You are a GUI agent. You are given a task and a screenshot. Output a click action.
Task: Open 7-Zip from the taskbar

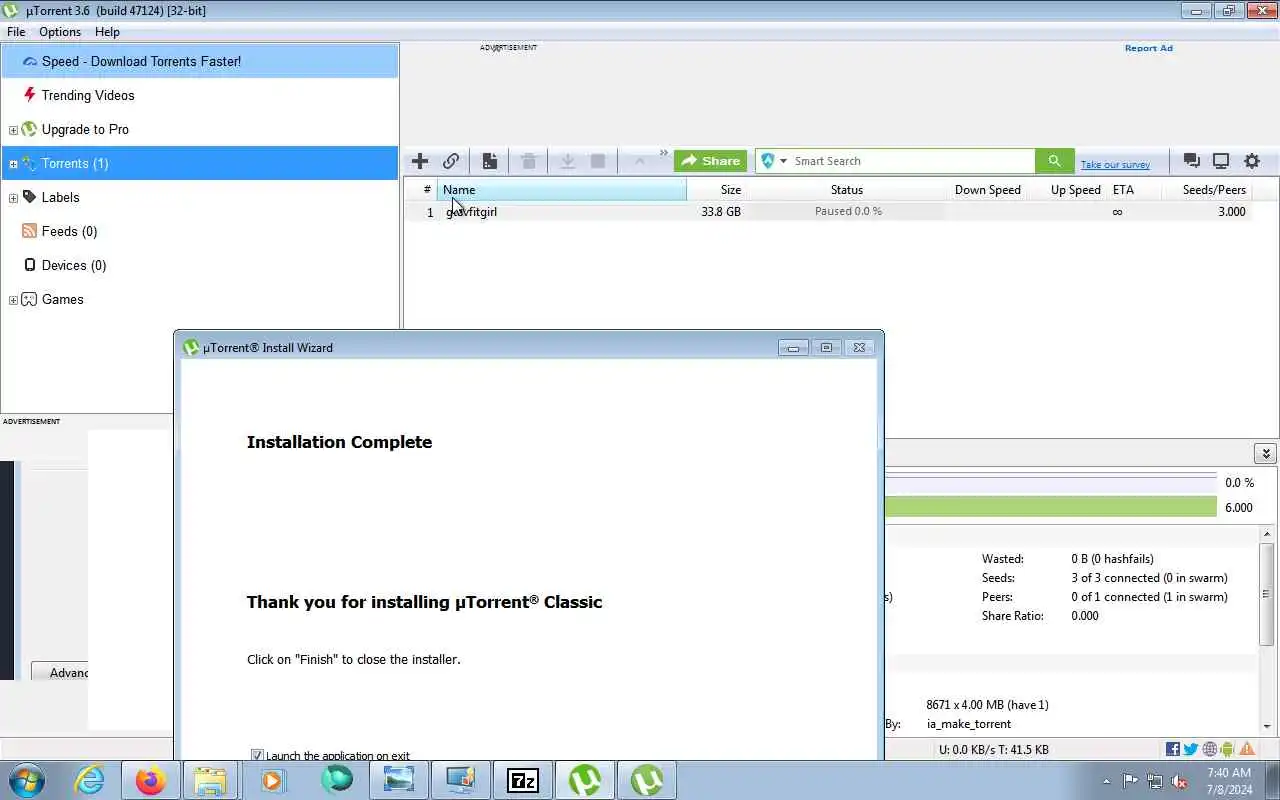pyautogui.click(x=523, y=780)
